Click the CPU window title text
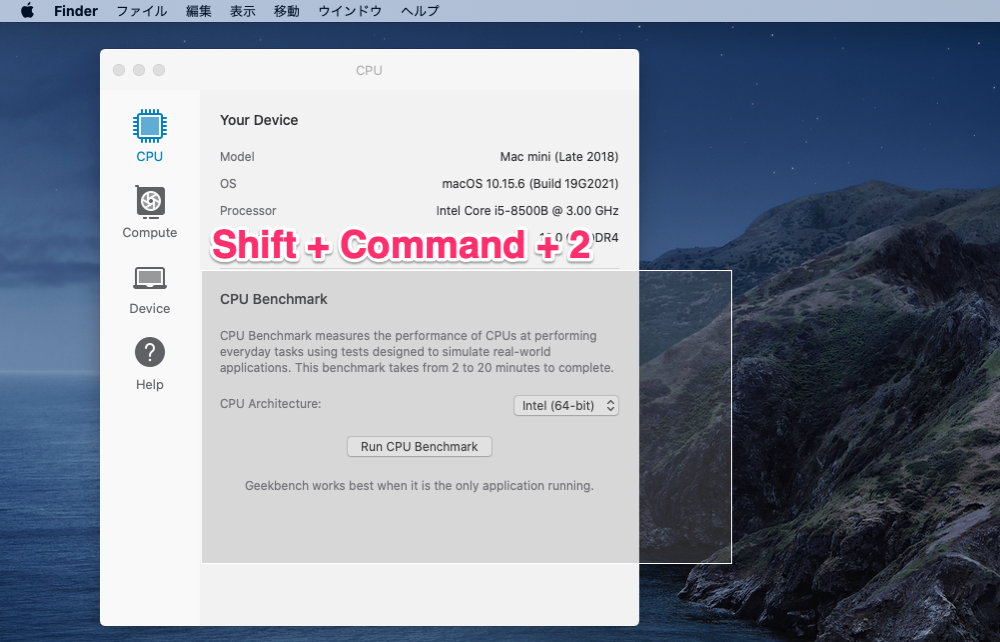 coord(369,70)
